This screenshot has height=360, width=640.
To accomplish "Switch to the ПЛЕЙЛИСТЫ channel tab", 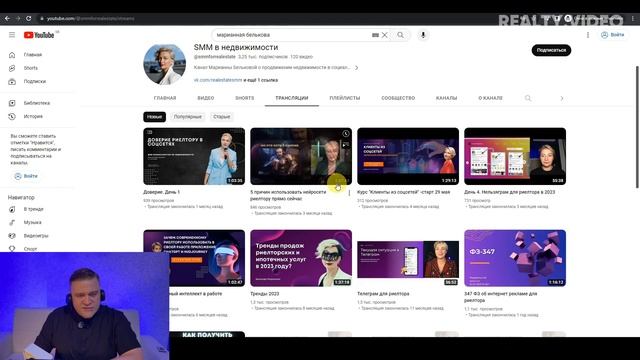I will 345,98.
